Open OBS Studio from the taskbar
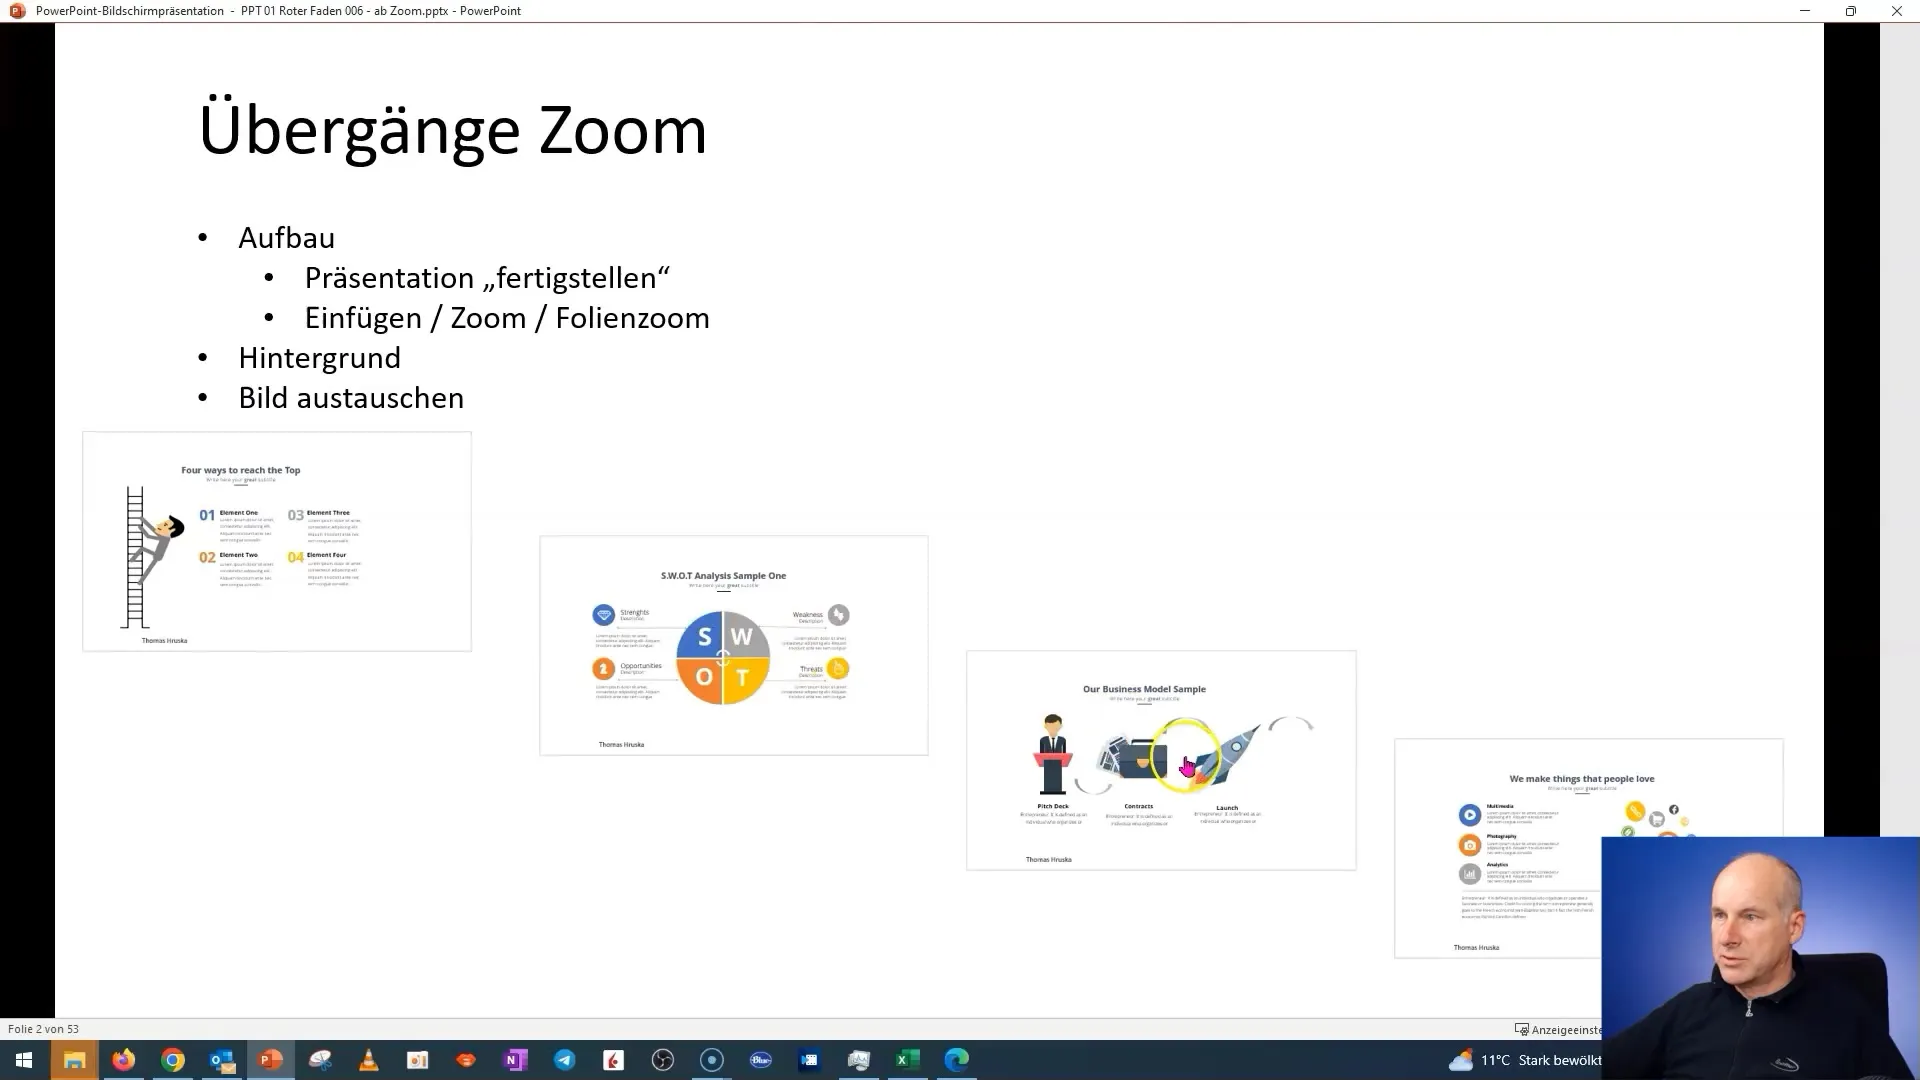1920x1080 pixels. click(662, 1060)
